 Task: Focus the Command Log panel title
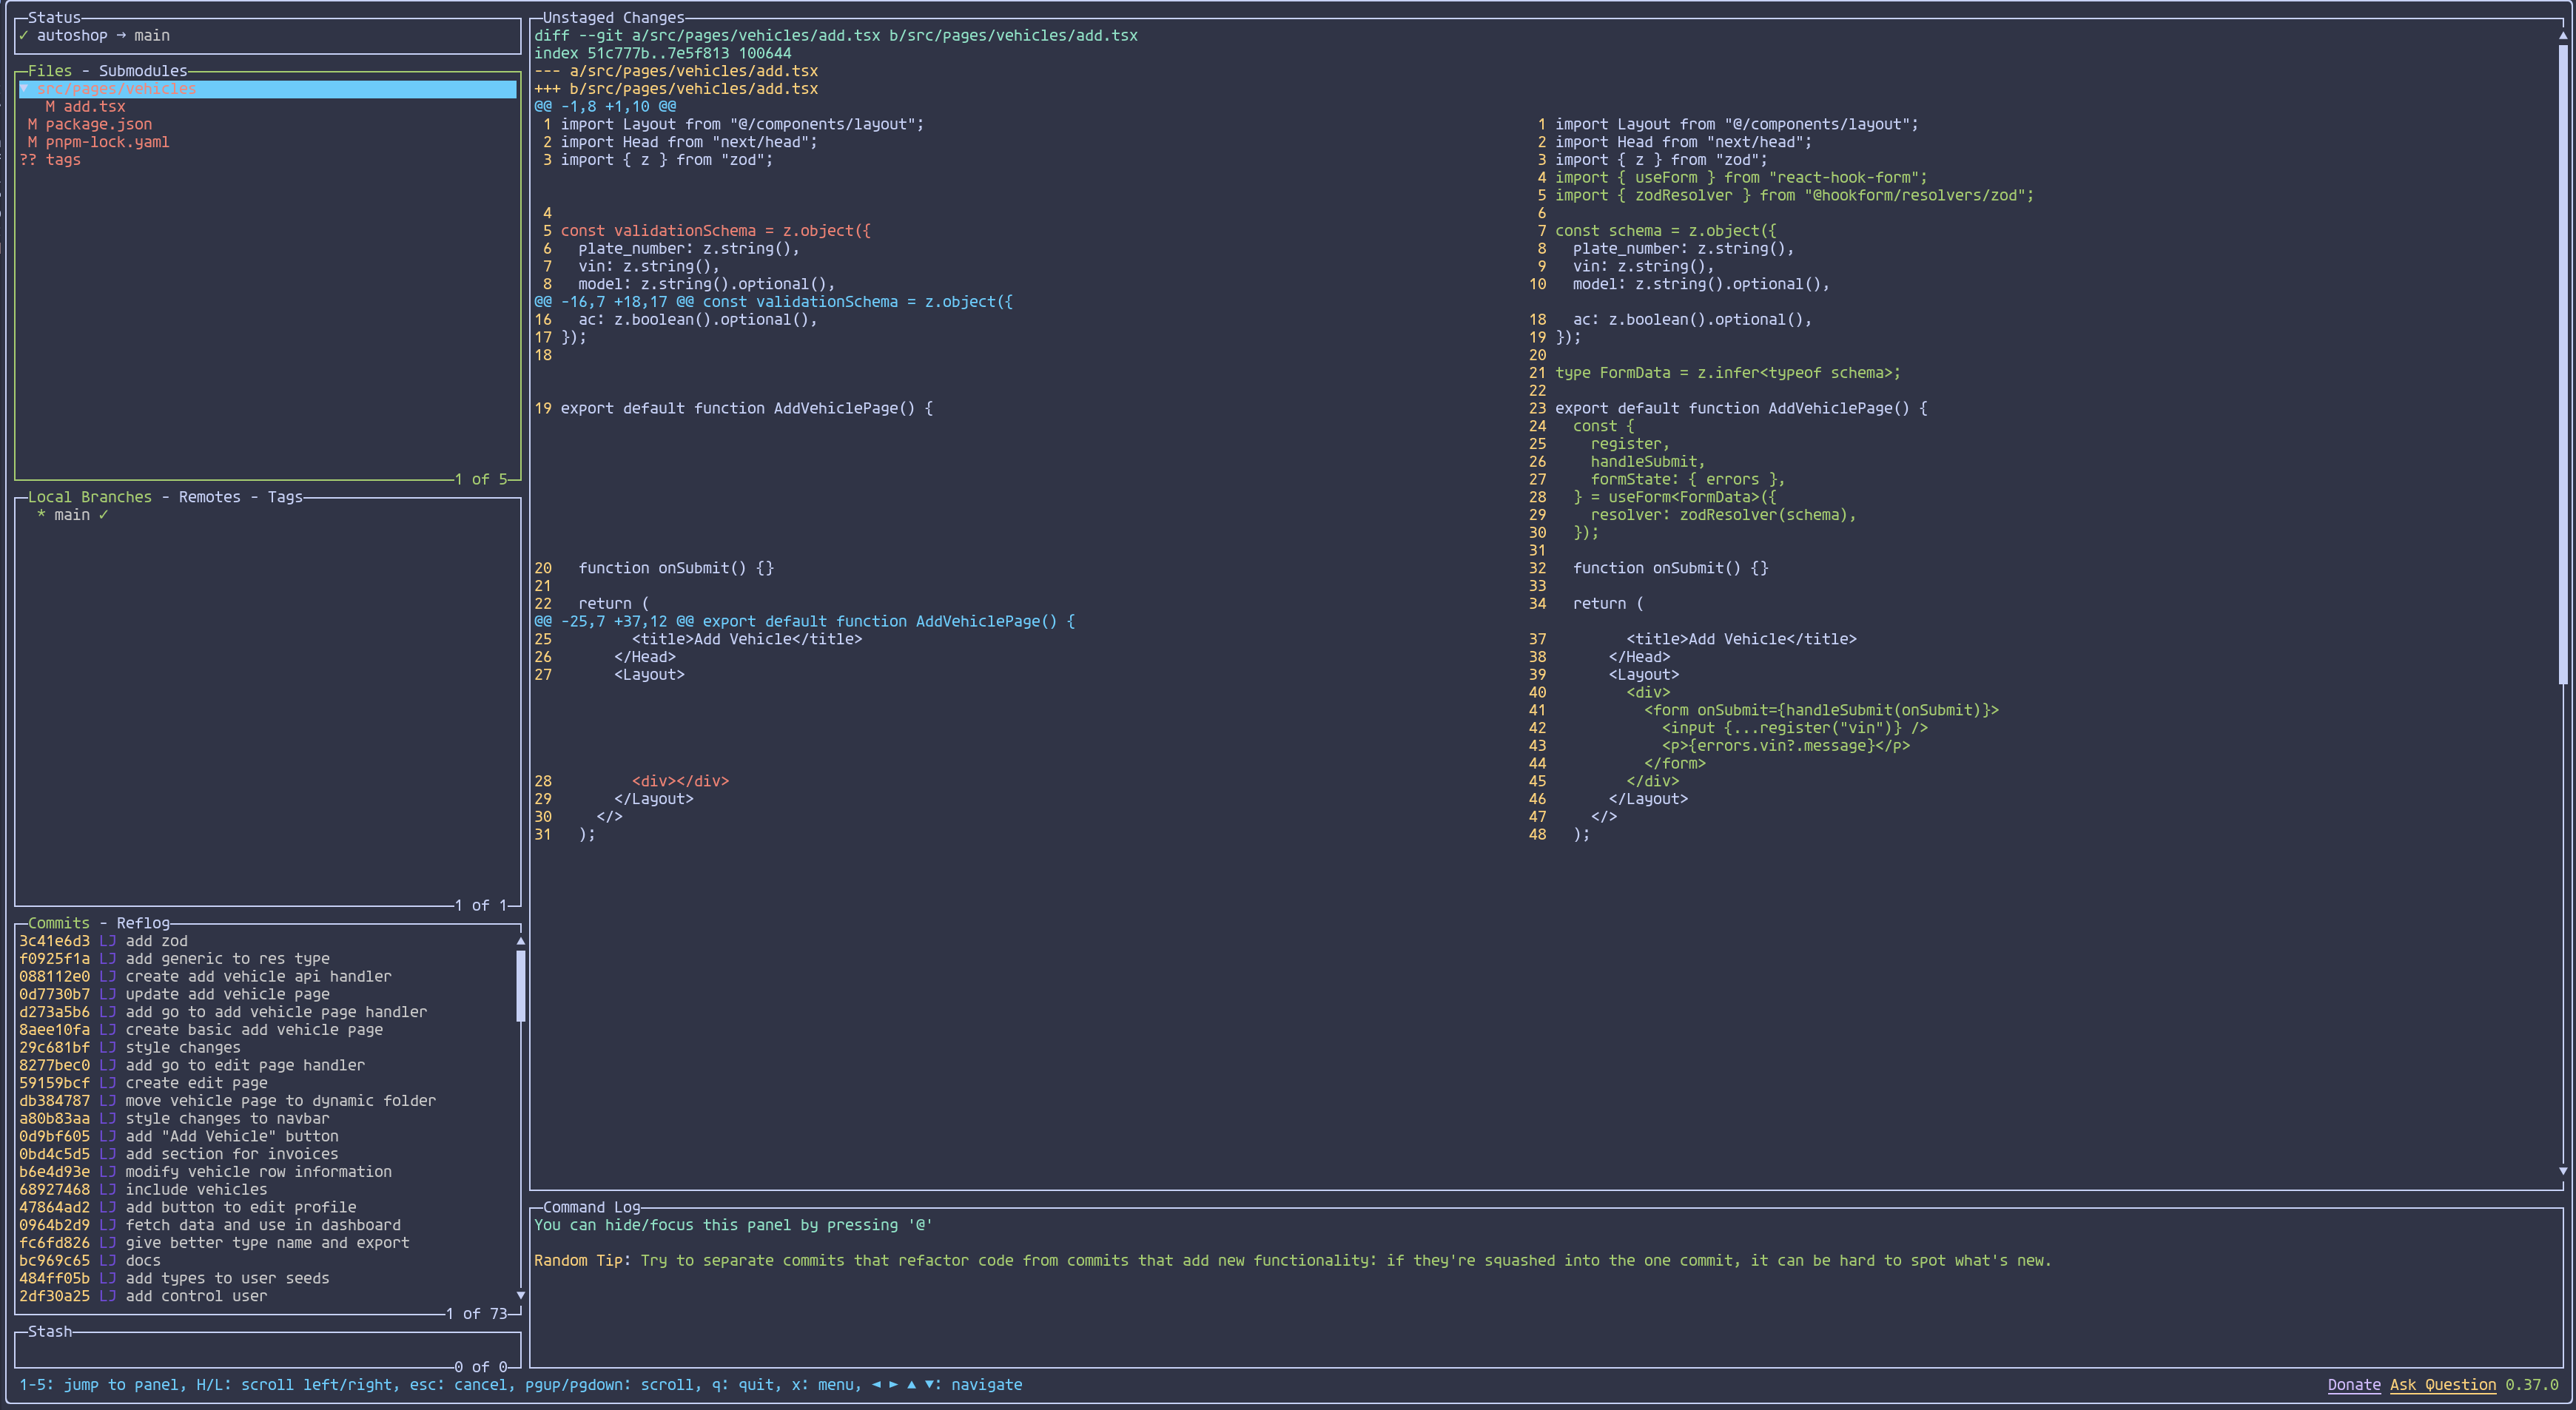(591, 1207)
